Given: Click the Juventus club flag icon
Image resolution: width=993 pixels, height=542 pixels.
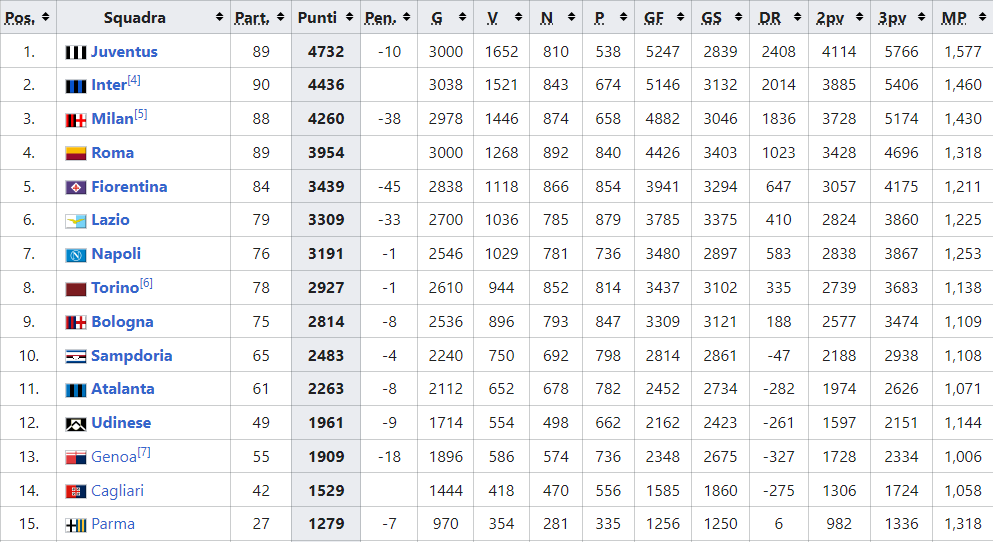Looking at the screenshot, I should [x=76, y=52].
